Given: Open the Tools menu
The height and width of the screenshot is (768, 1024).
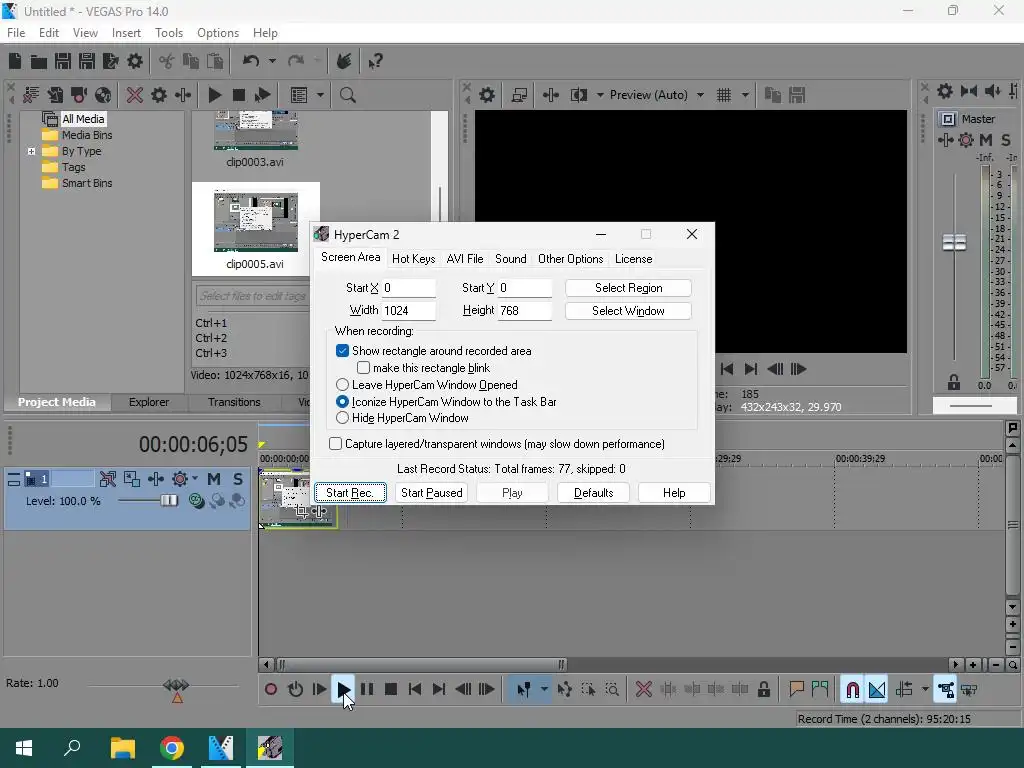Looking at the screenshot, I should [x=168, y=33].
